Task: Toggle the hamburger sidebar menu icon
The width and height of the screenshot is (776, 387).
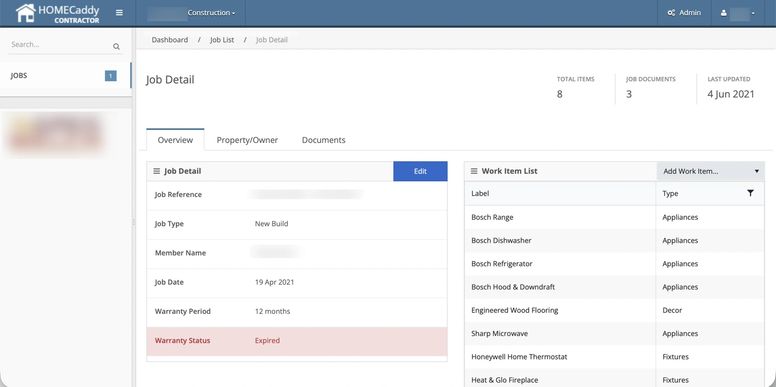Action: (x=119, y=13)
